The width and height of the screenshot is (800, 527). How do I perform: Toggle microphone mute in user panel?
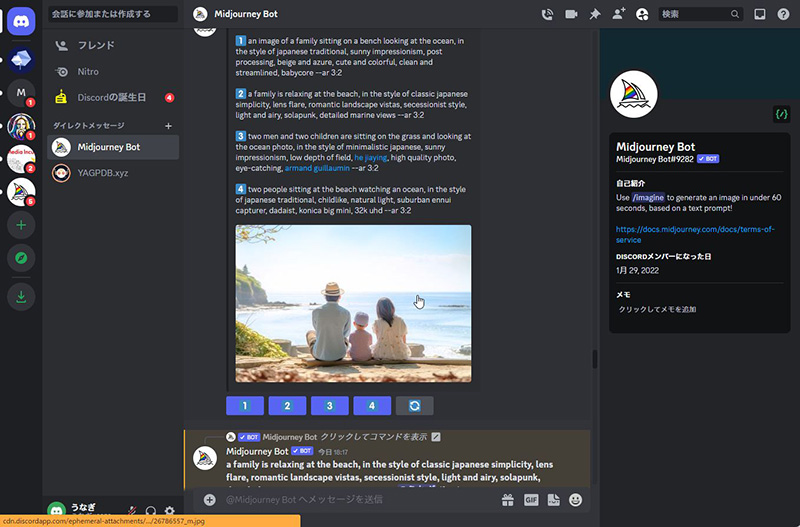tap(131, 511)
